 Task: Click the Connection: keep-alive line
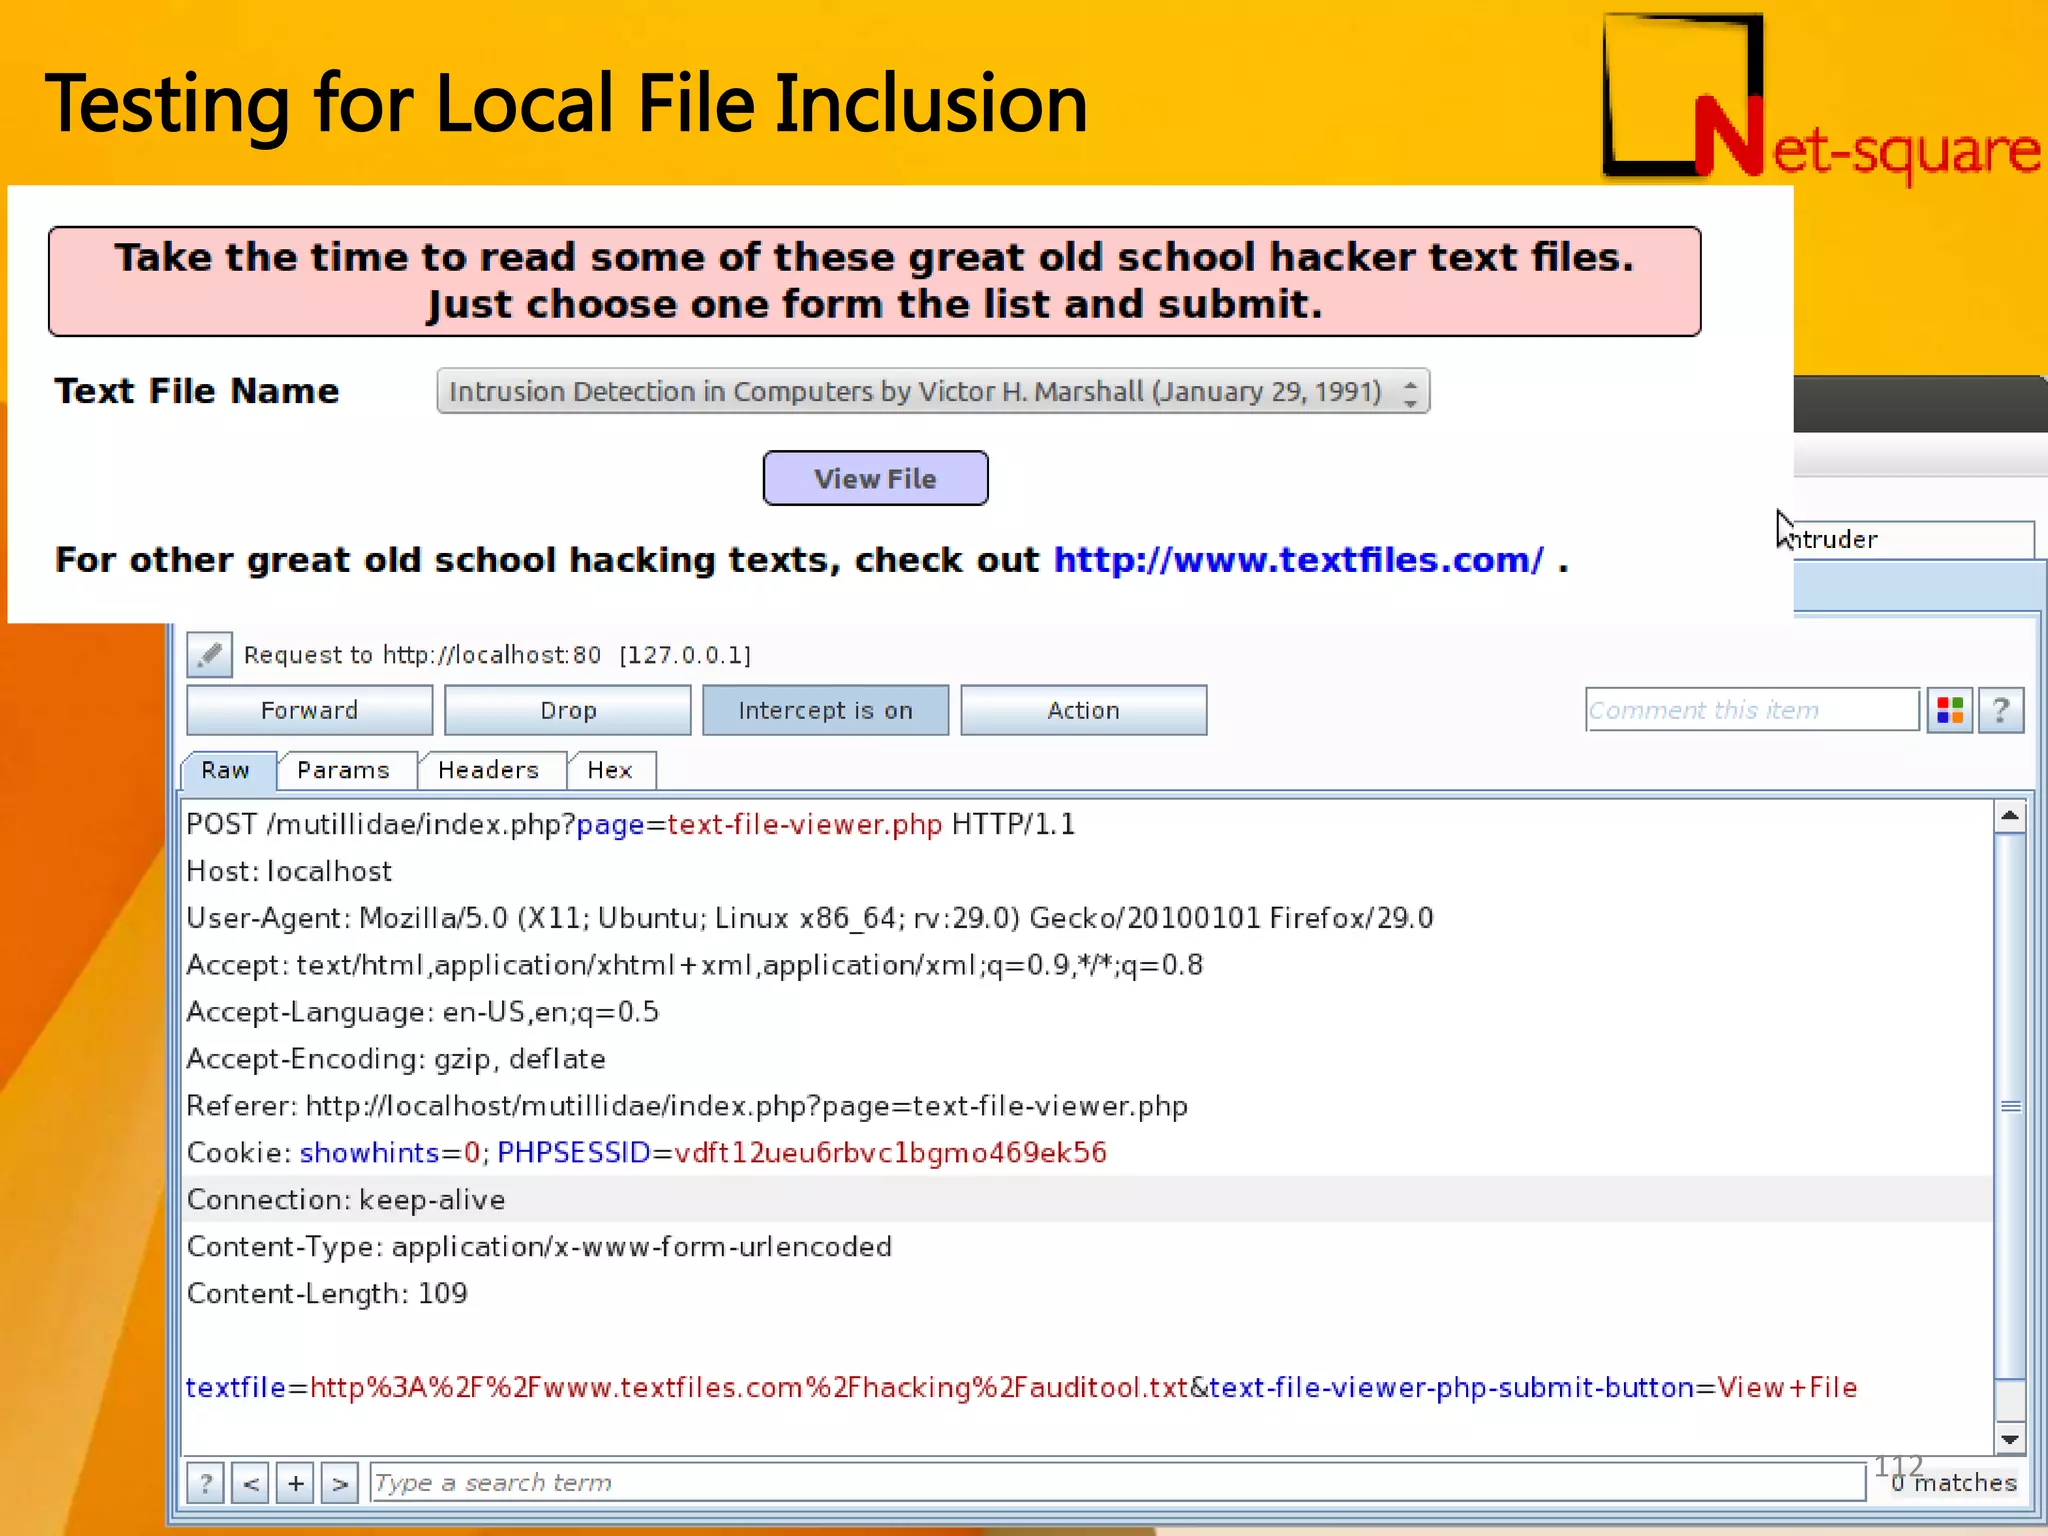346,1200
